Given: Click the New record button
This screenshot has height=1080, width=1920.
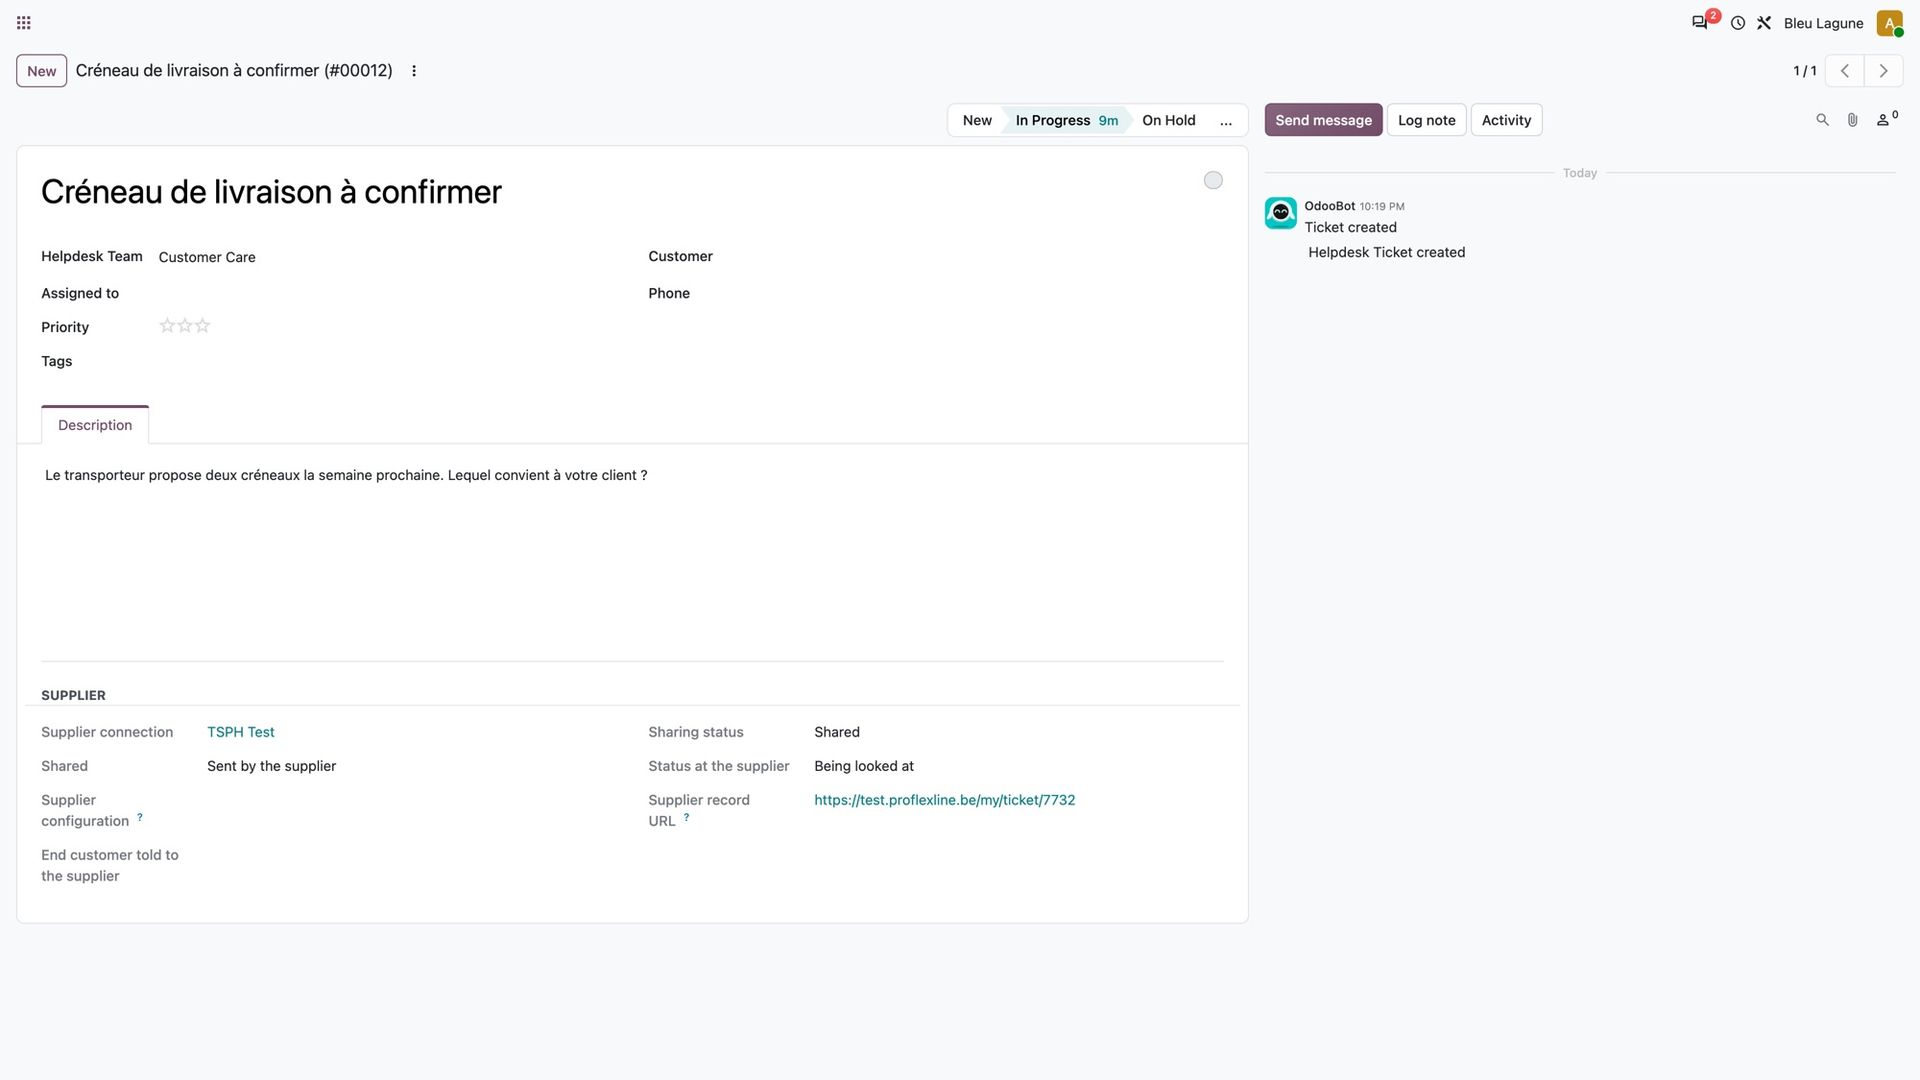Looking at the screenshot, I should tap(42, 71).
